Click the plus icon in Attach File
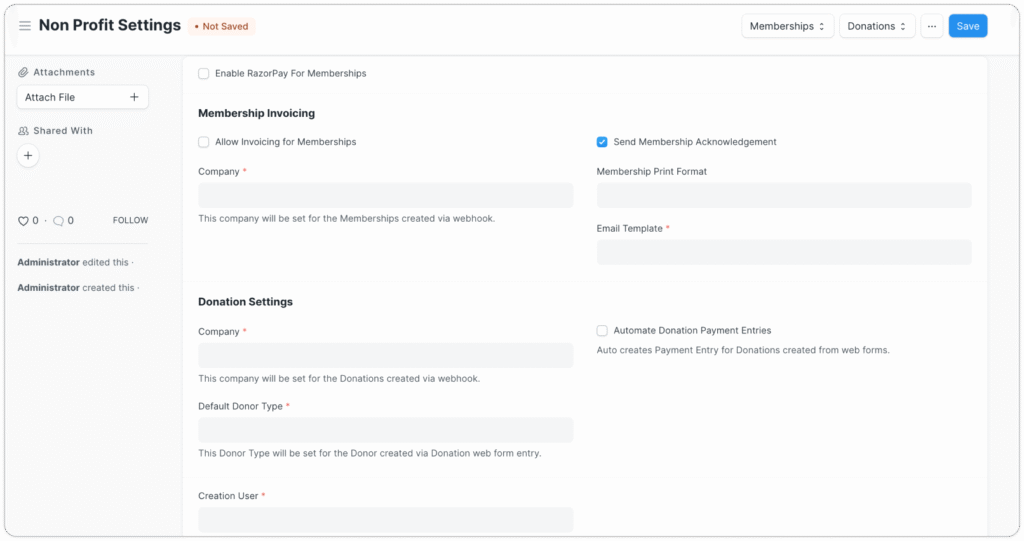The image size is (1024, 541). tap(134, 97)
